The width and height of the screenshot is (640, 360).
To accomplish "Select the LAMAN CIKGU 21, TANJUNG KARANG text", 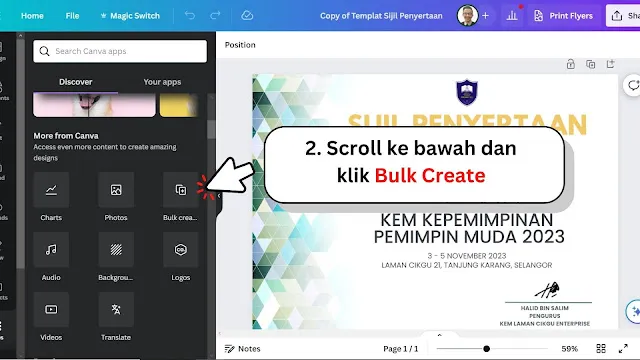I will tap(467, 265).
